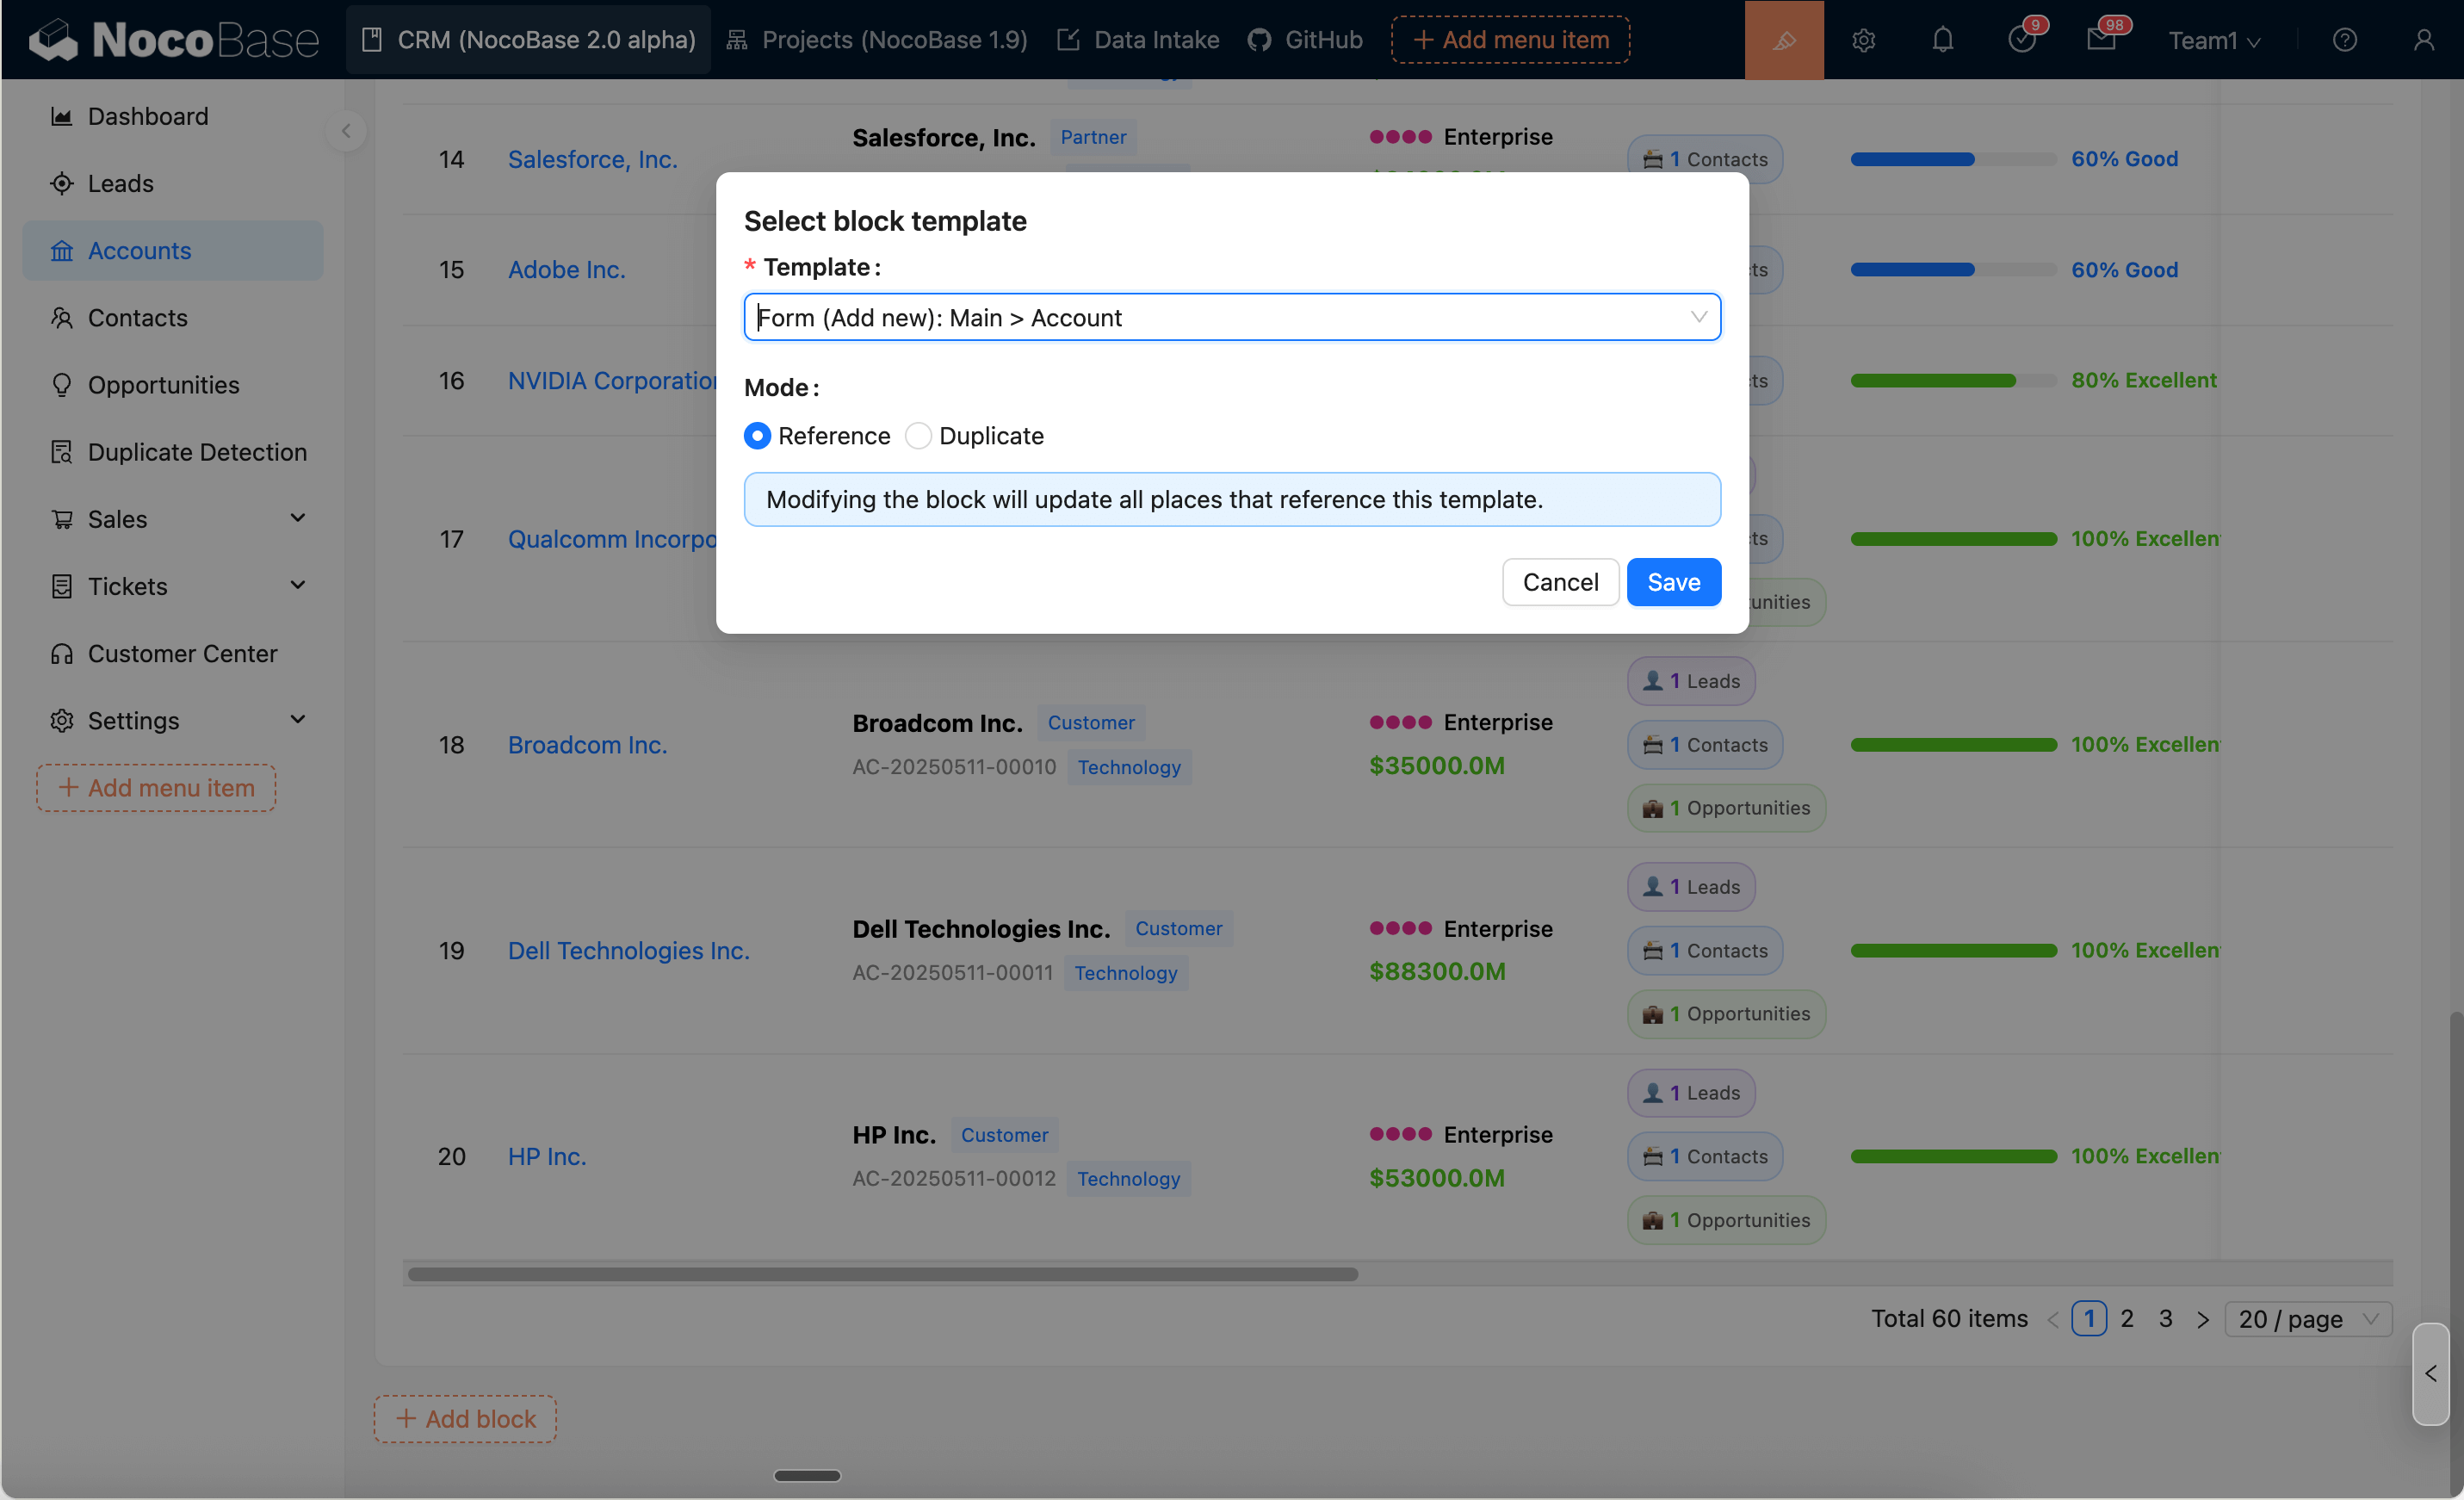Open the workflow tasks icon with badge 9
2464x1500 pixels.
click(2021, 40)
